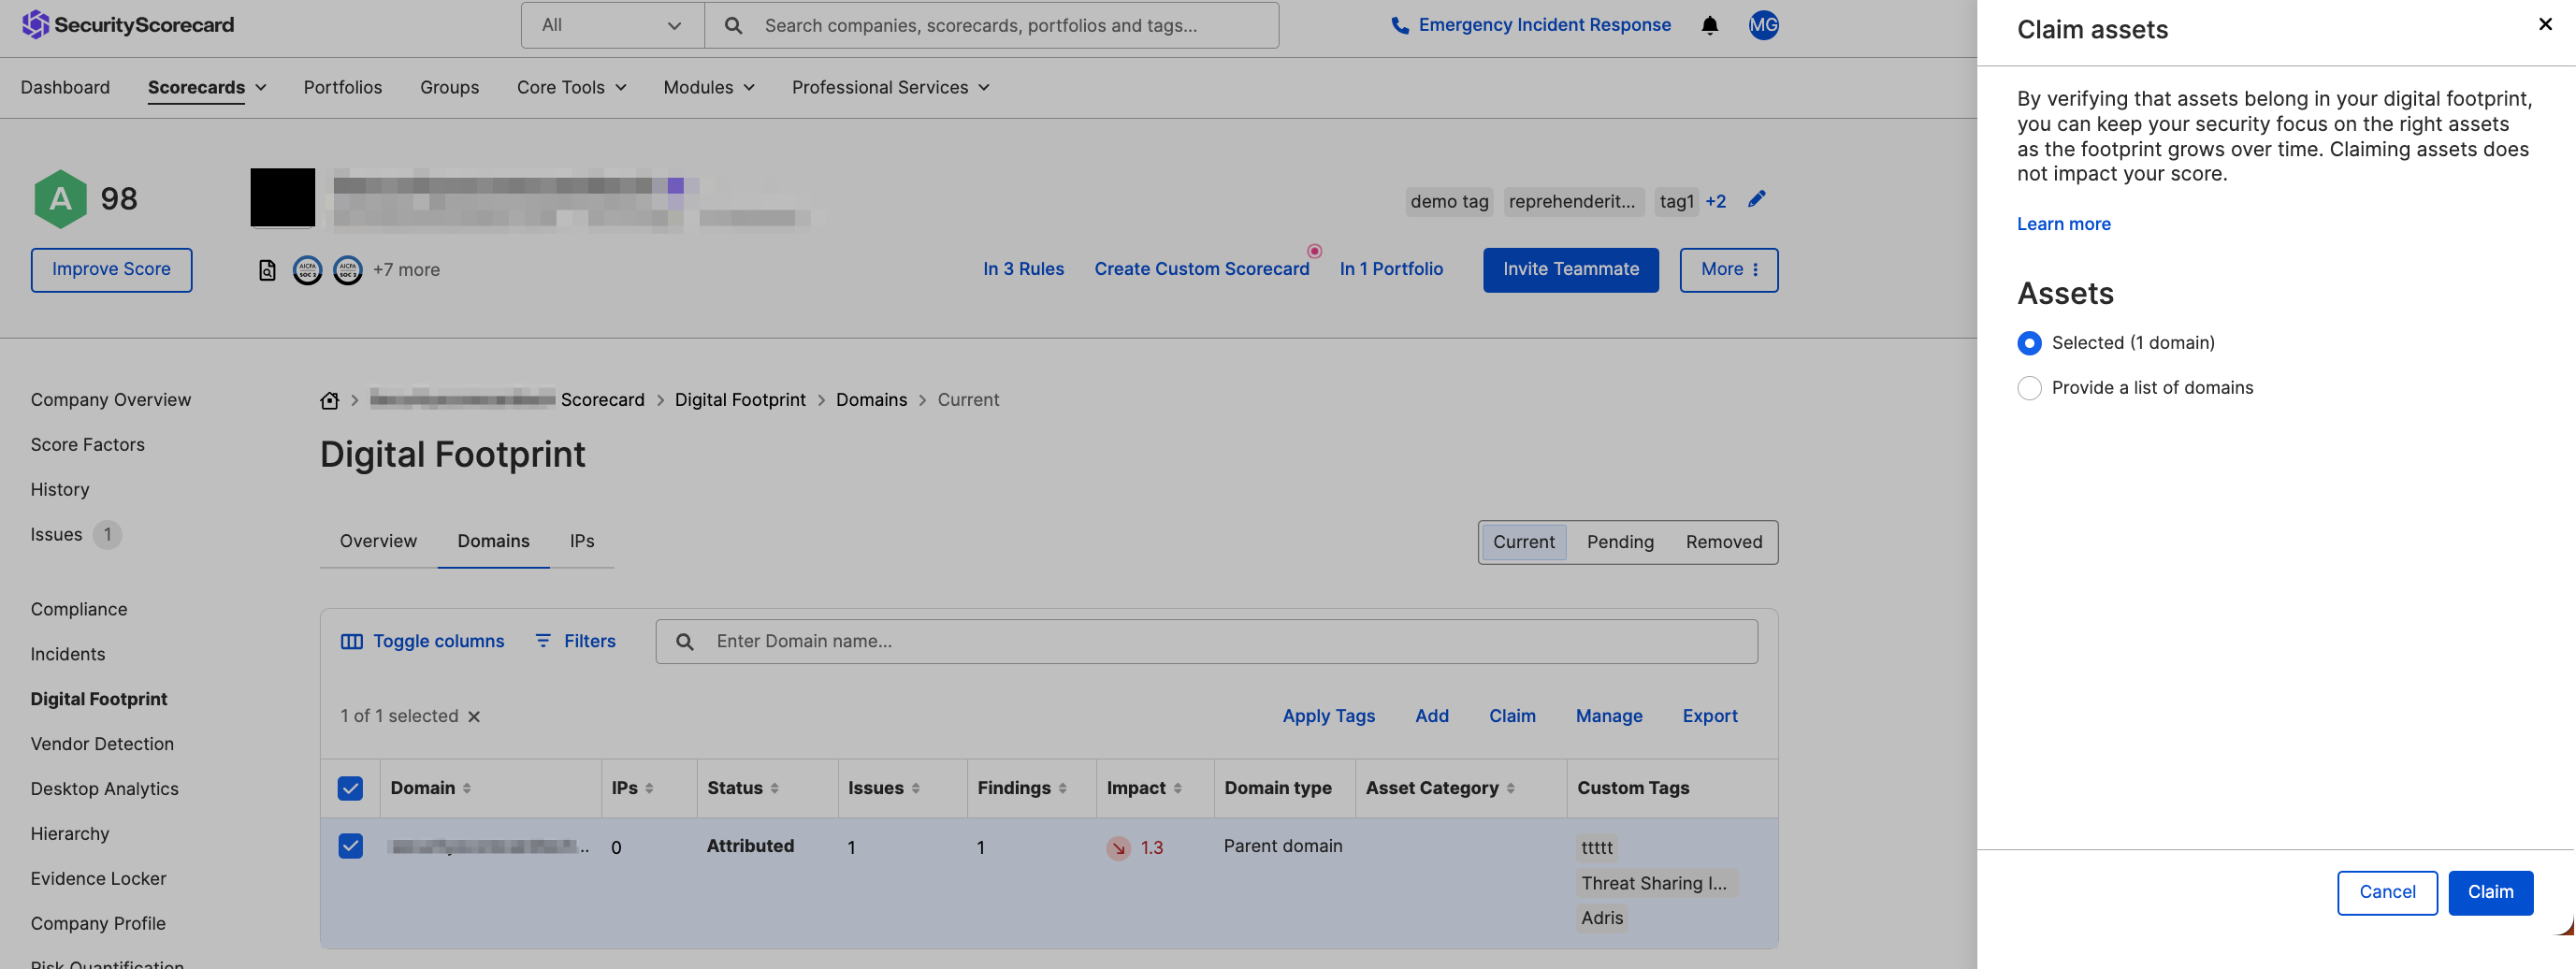Switch to the Overview tab
This screenshot has width=2576, height=969.
pos(378,542)
